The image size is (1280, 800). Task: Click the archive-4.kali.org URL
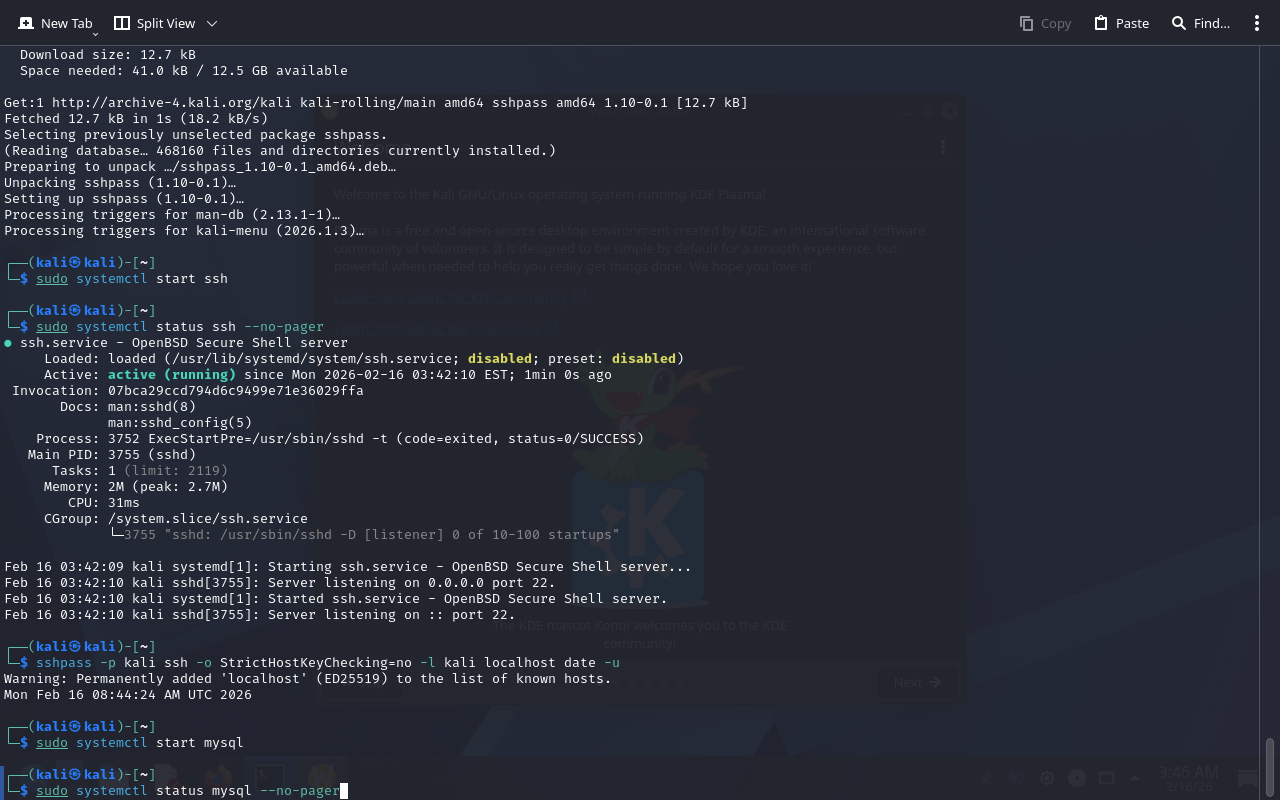(152, 103)
